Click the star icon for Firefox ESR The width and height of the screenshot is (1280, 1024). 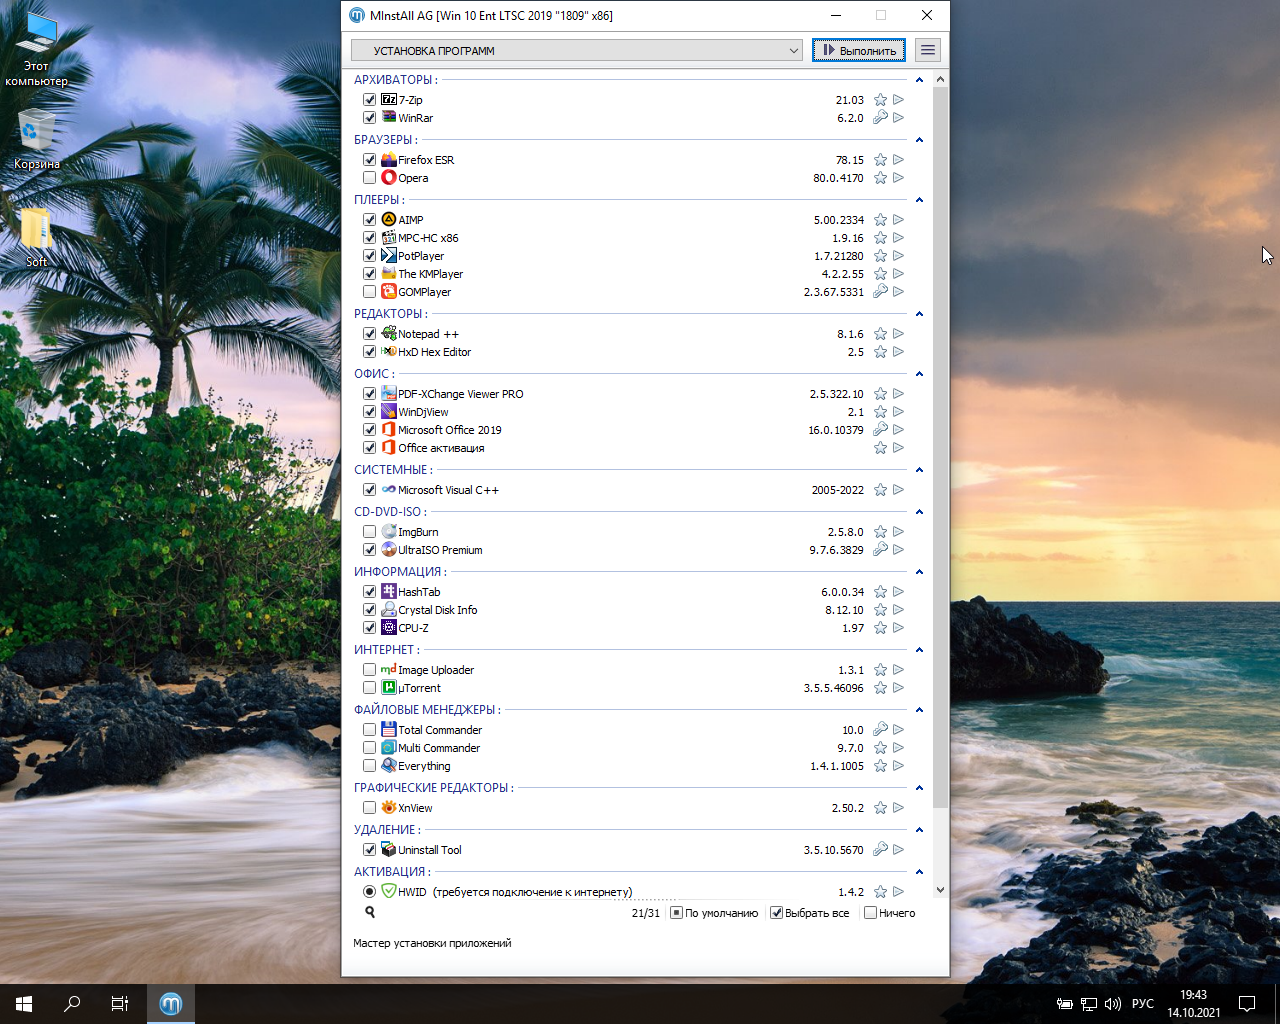click(880, 160)
